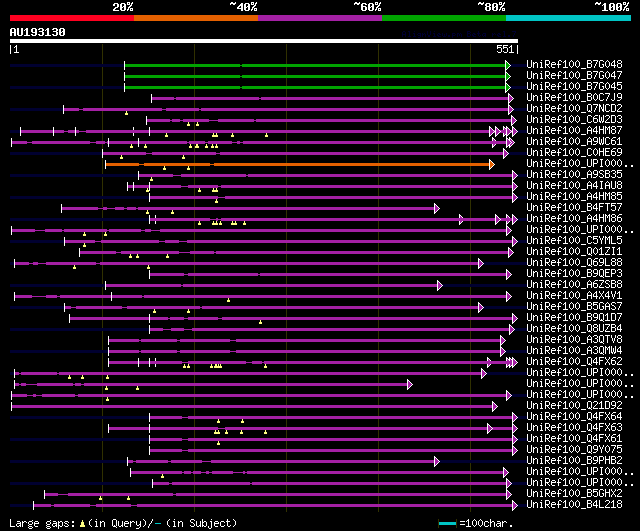Select the UniRef100_B9PHB2 label
The image size is (640, 531).
coord(574,461)
